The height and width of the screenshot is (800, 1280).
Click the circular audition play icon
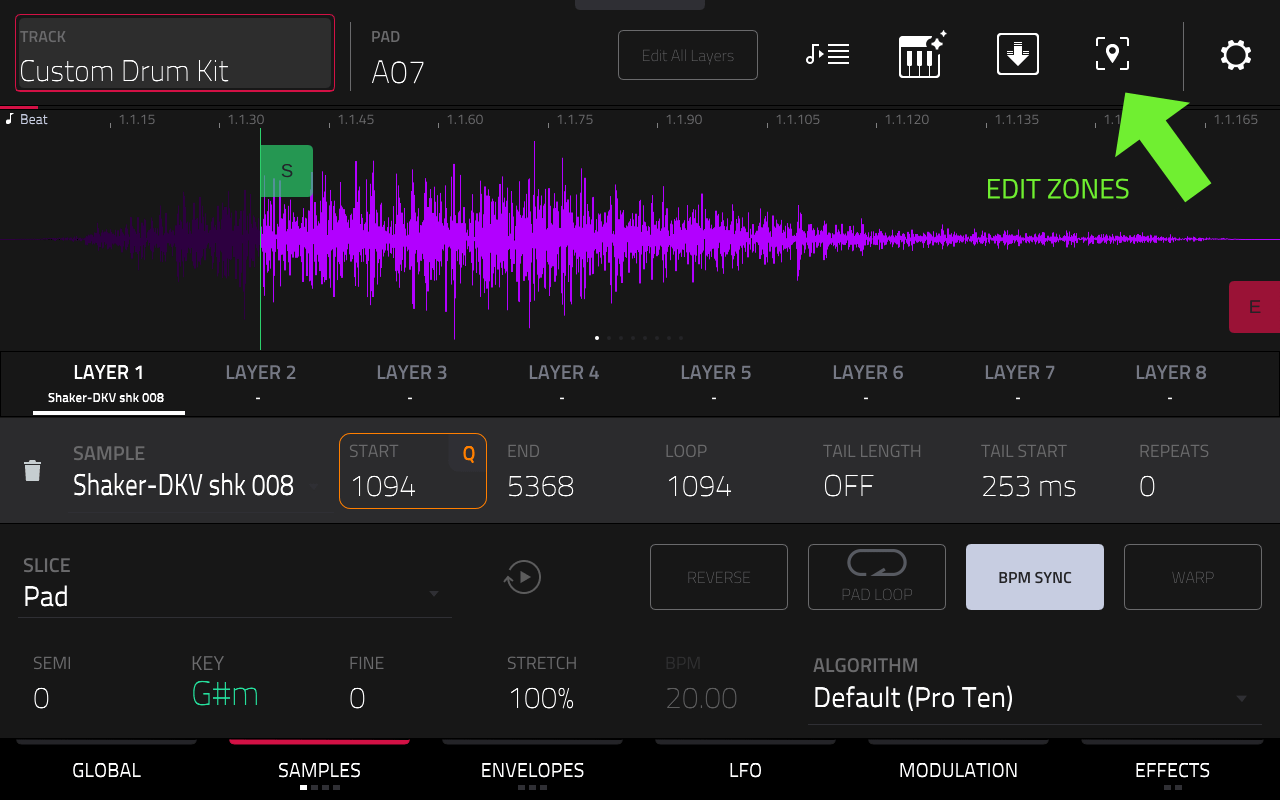(x=523, y=577)
